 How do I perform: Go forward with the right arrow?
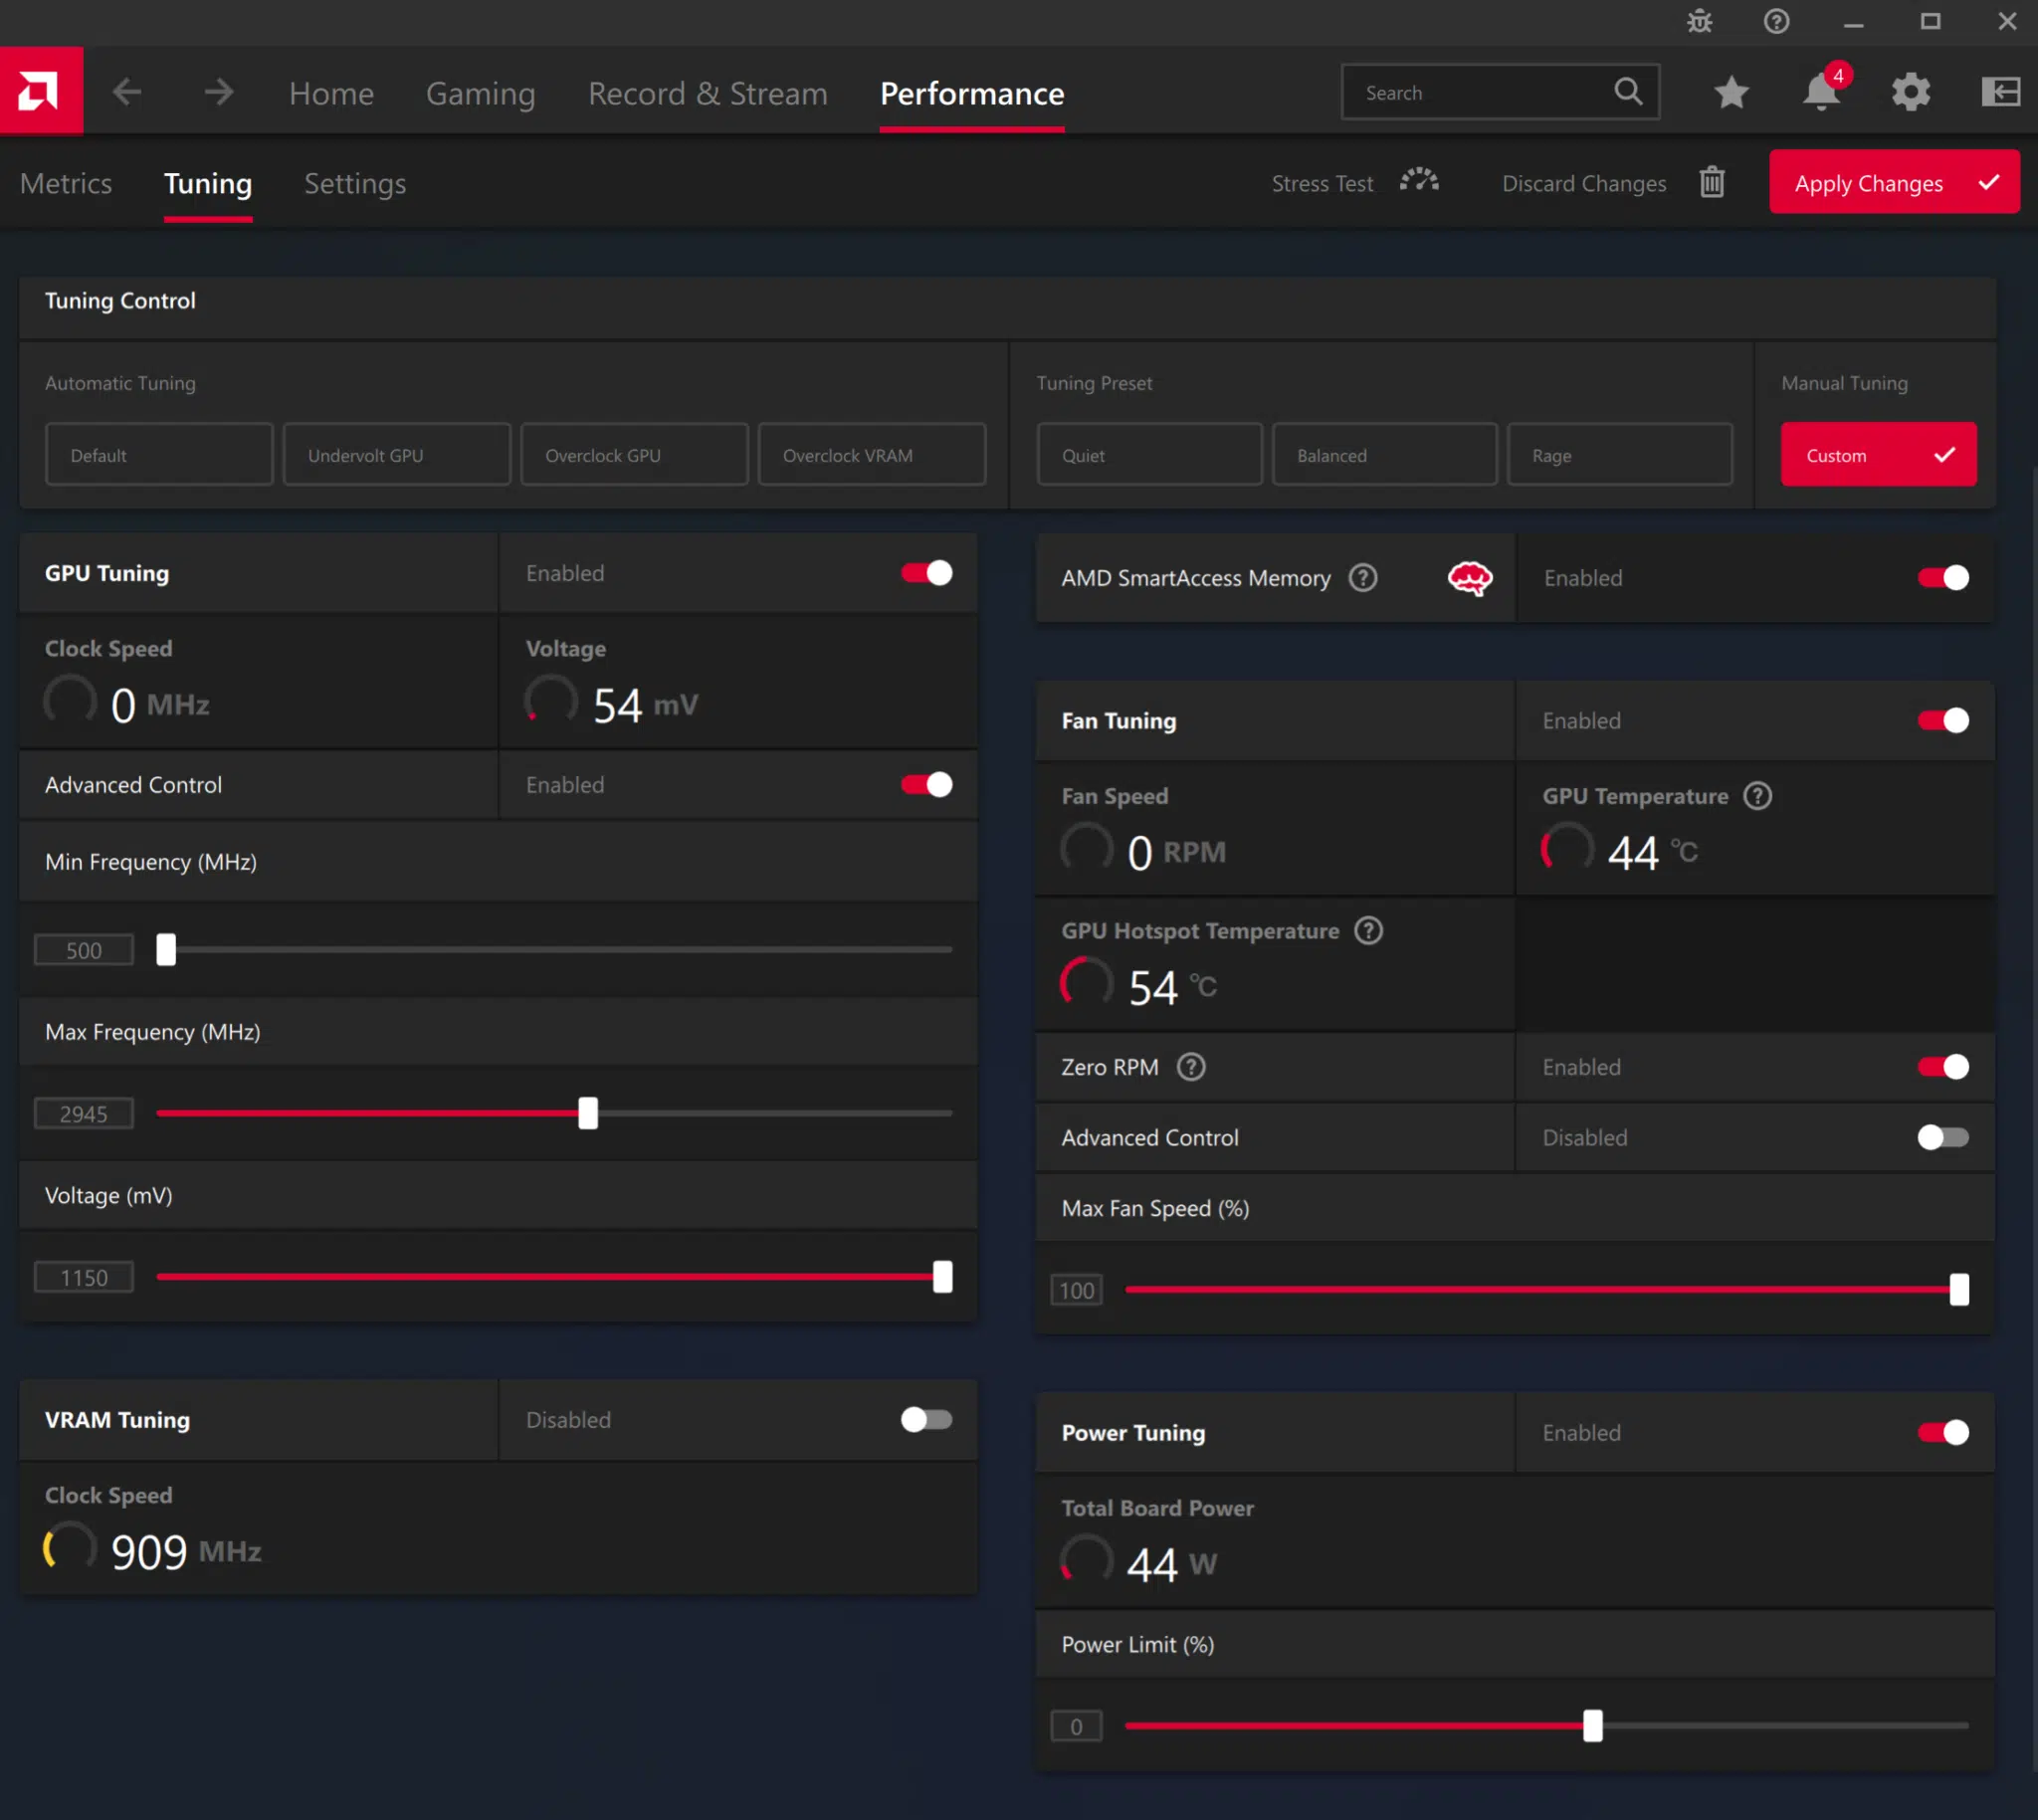pyautogui.click(x=218, y=92)
